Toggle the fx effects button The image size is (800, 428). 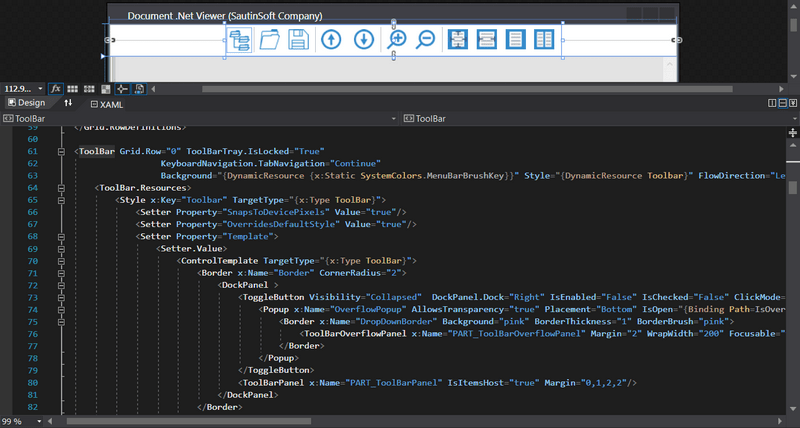[57, 89]
